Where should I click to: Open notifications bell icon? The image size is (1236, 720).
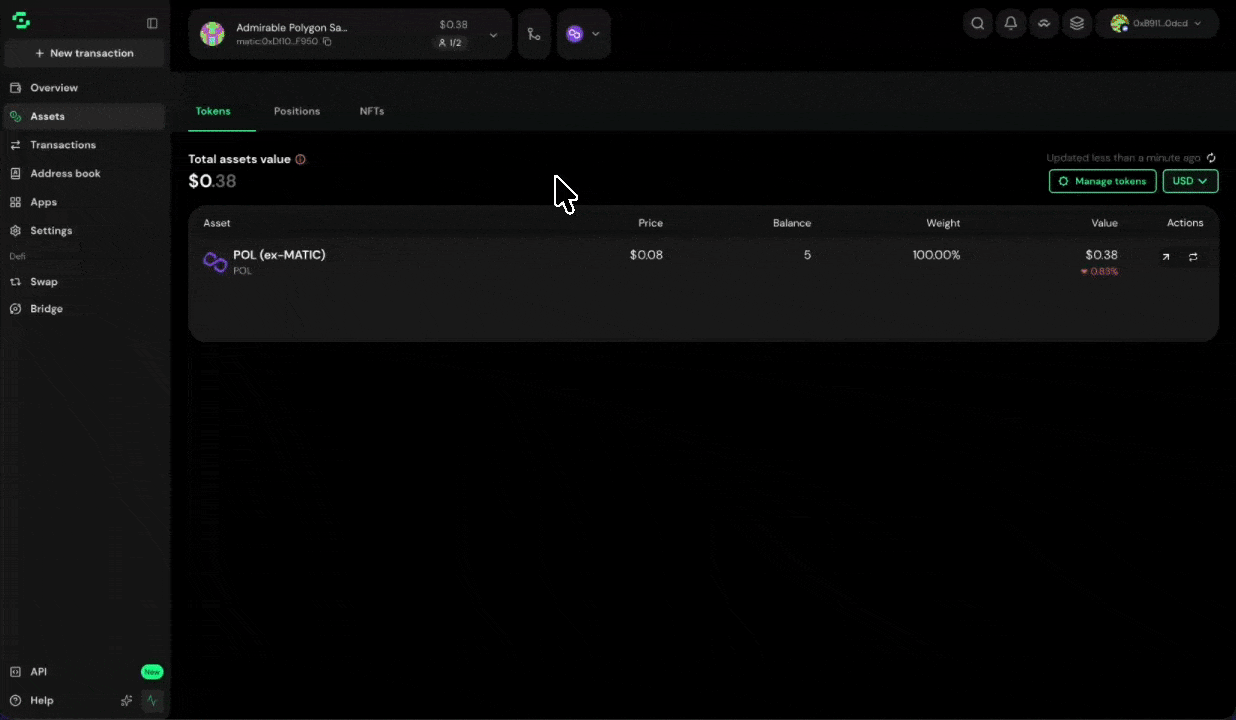click(x=1011, y=23)
